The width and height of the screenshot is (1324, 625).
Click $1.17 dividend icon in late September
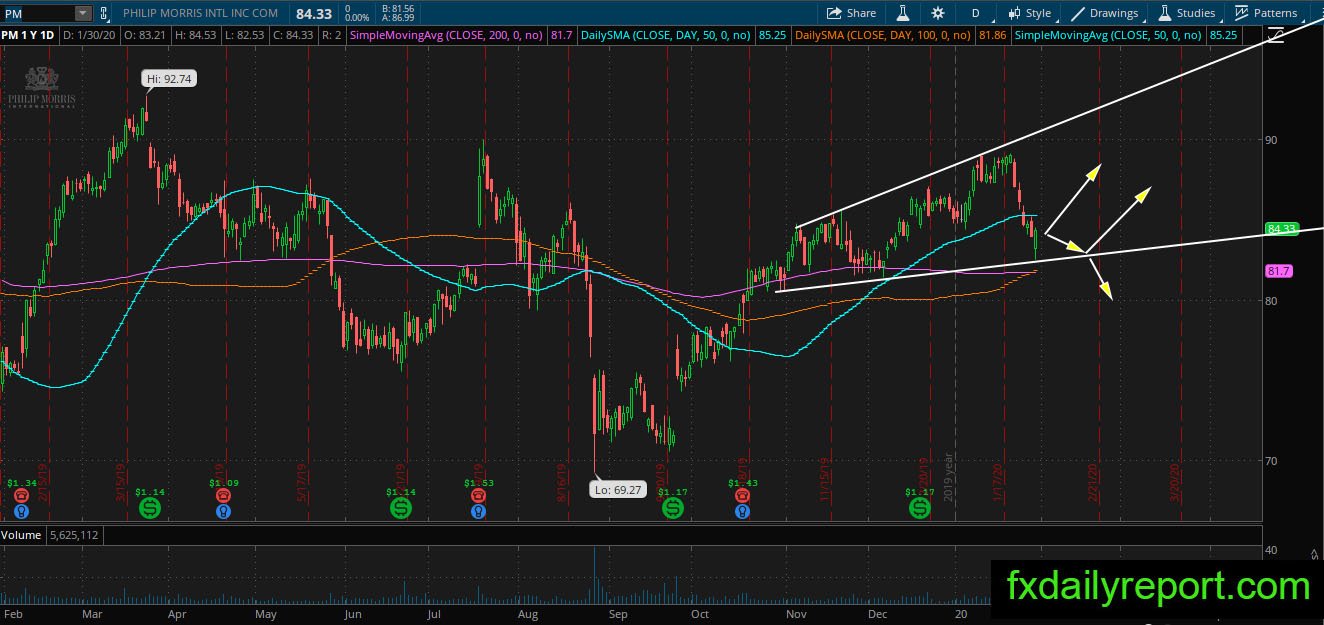click(673, 508)
